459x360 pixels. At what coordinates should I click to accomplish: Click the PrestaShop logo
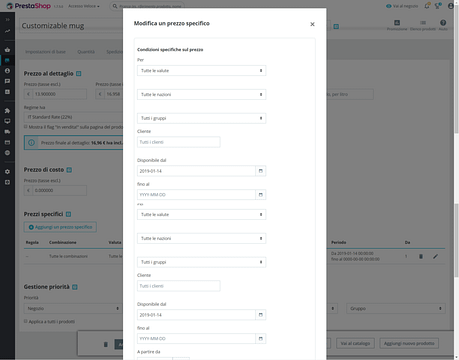pyautogui.click(x=28, y=6)
